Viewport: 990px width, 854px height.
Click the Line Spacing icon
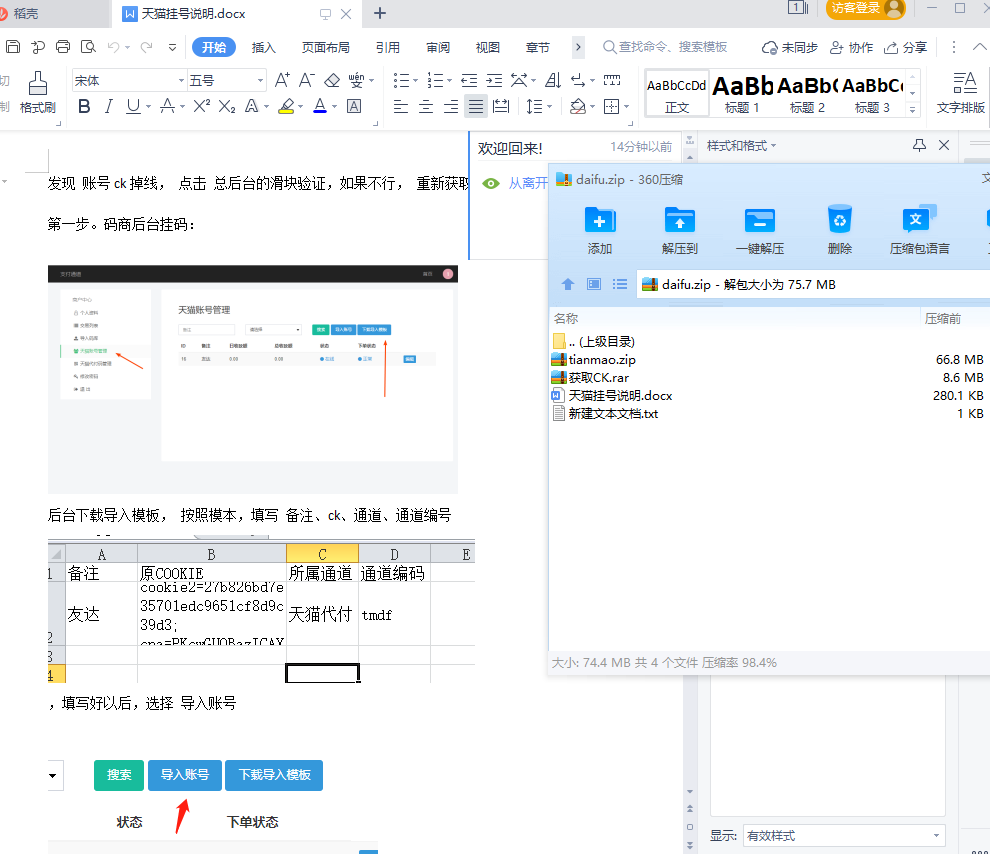534,106
